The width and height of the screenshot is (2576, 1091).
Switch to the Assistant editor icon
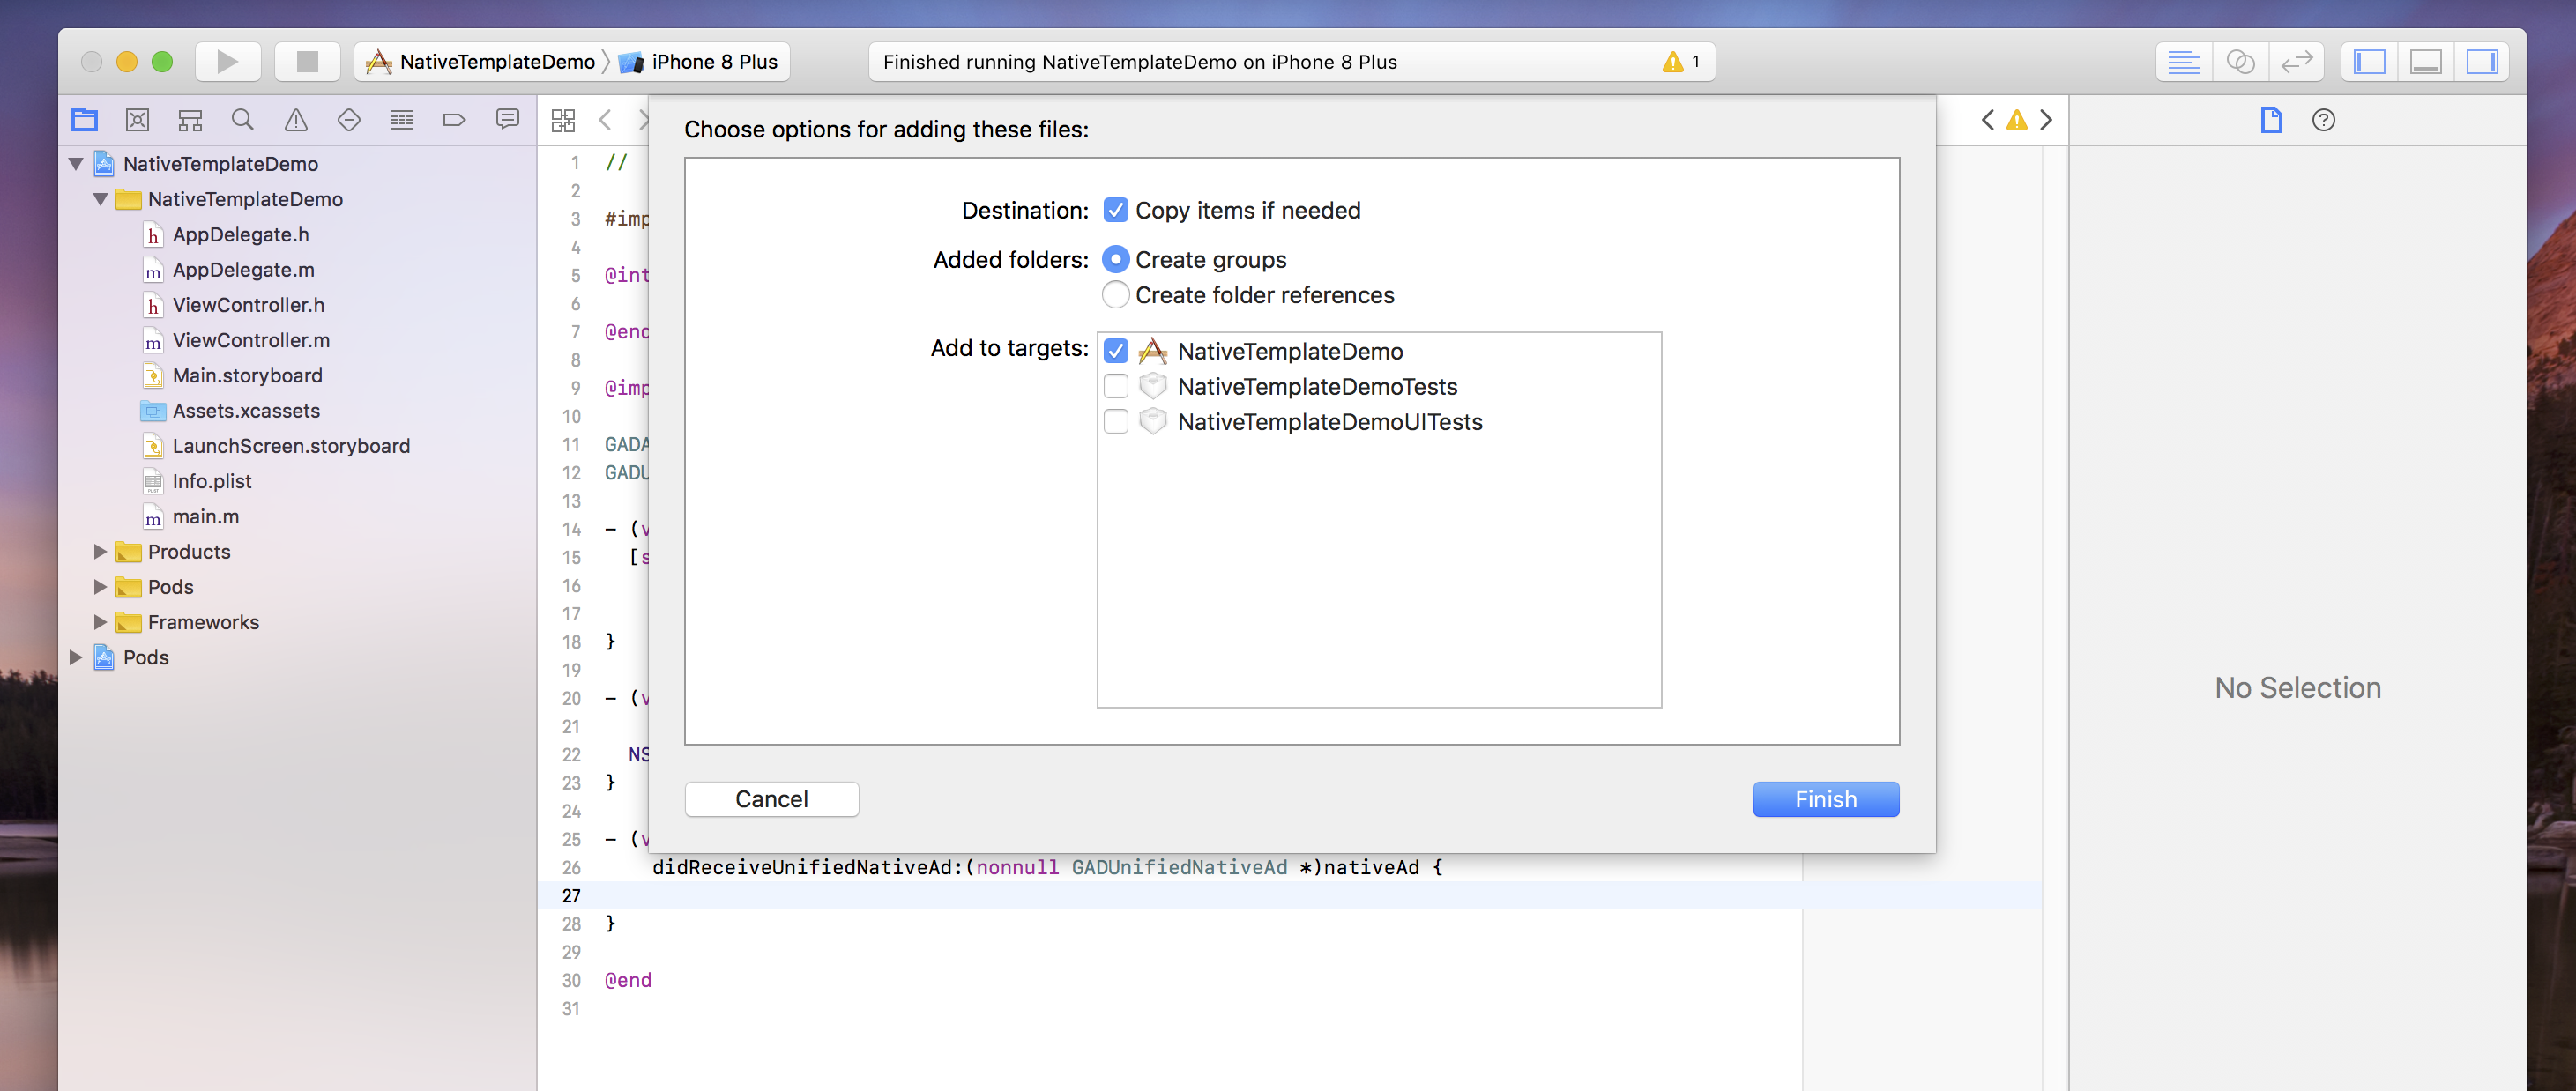(2240, 62)
